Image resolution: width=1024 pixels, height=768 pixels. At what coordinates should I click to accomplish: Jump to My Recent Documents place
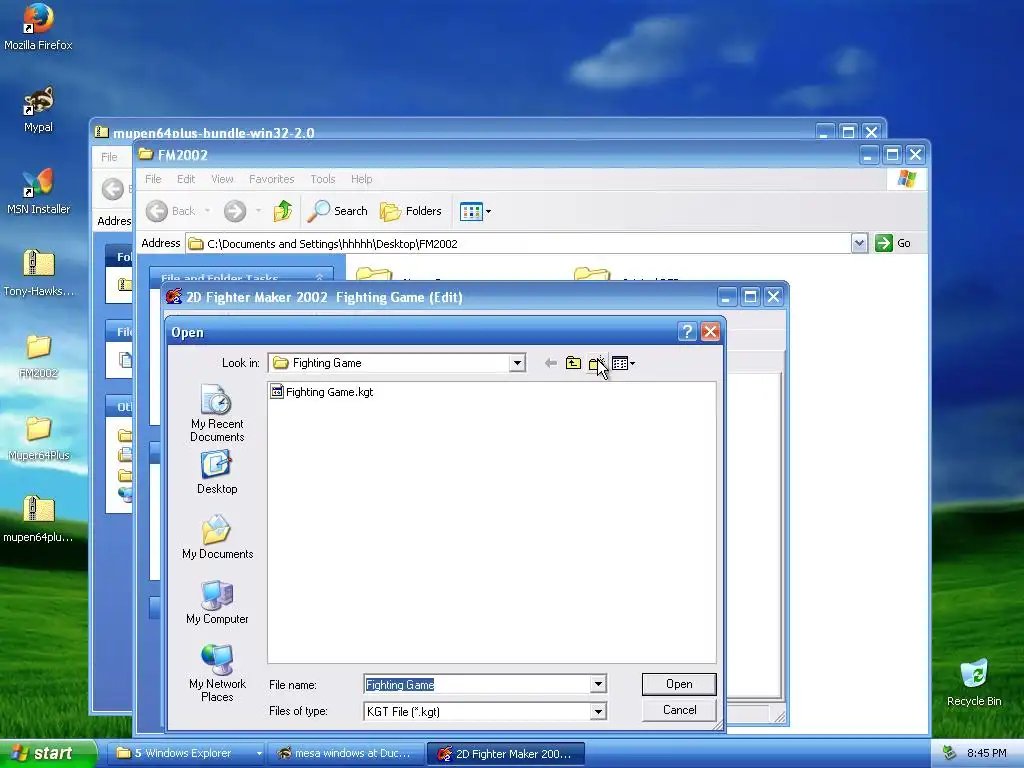pyautogui.click(x=217, y=413)
